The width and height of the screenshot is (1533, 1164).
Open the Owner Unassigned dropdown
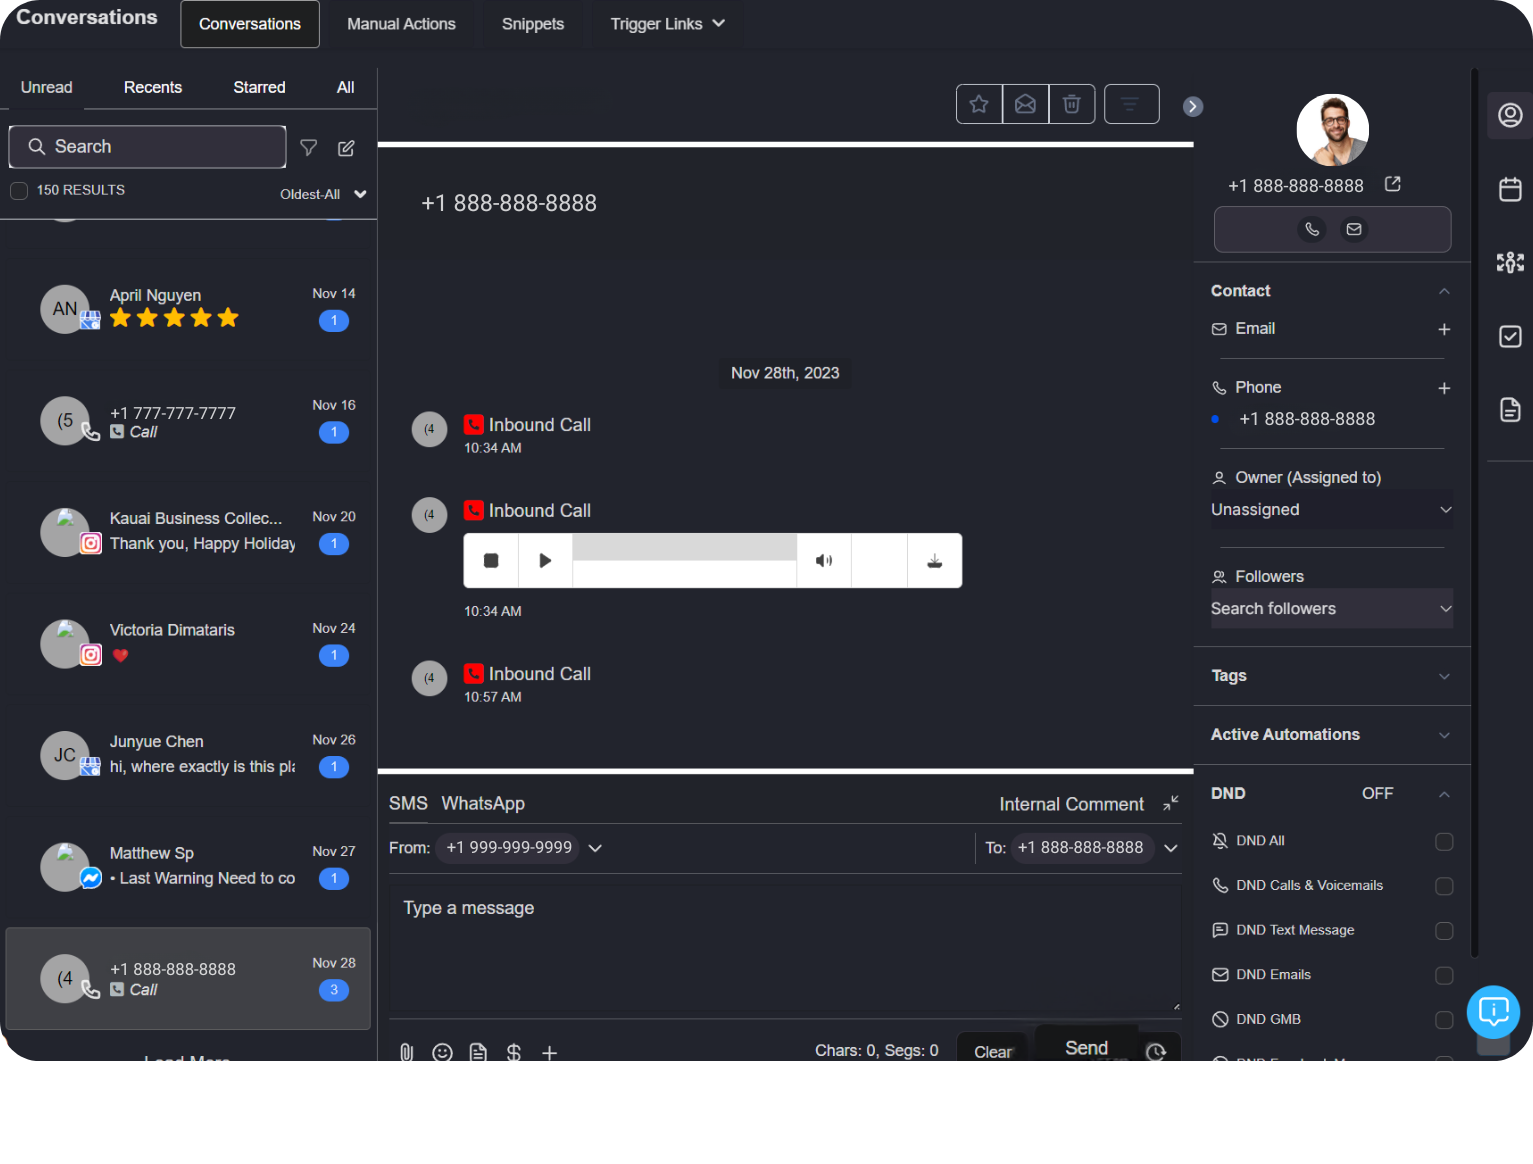pyautogui.click(x=1330, y=510)
